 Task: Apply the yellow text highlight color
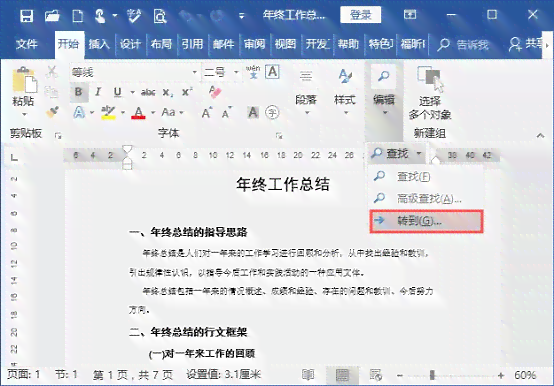[x=108, y=113]
